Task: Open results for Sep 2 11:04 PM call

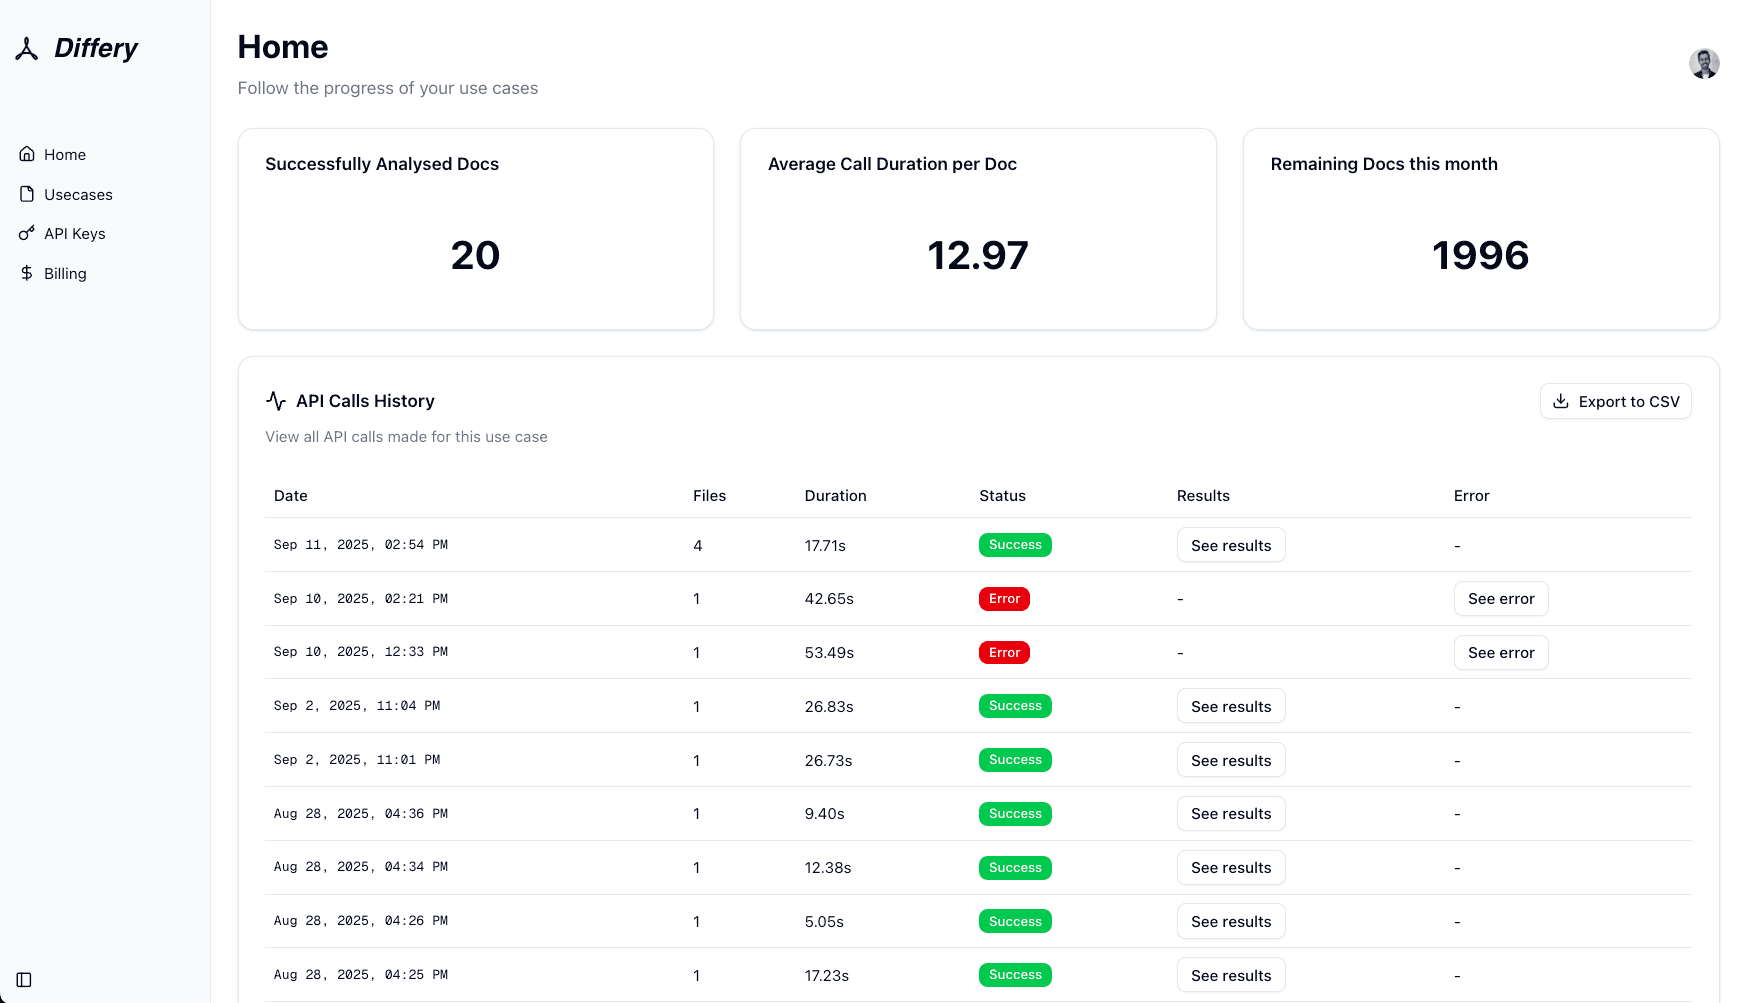Action: click(1230, 706)
